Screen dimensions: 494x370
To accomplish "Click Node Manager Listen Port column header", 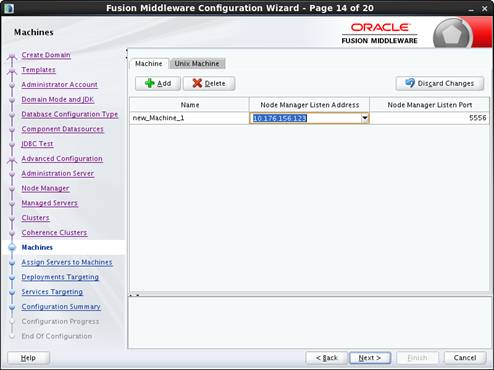I will [x=429, y=105].
